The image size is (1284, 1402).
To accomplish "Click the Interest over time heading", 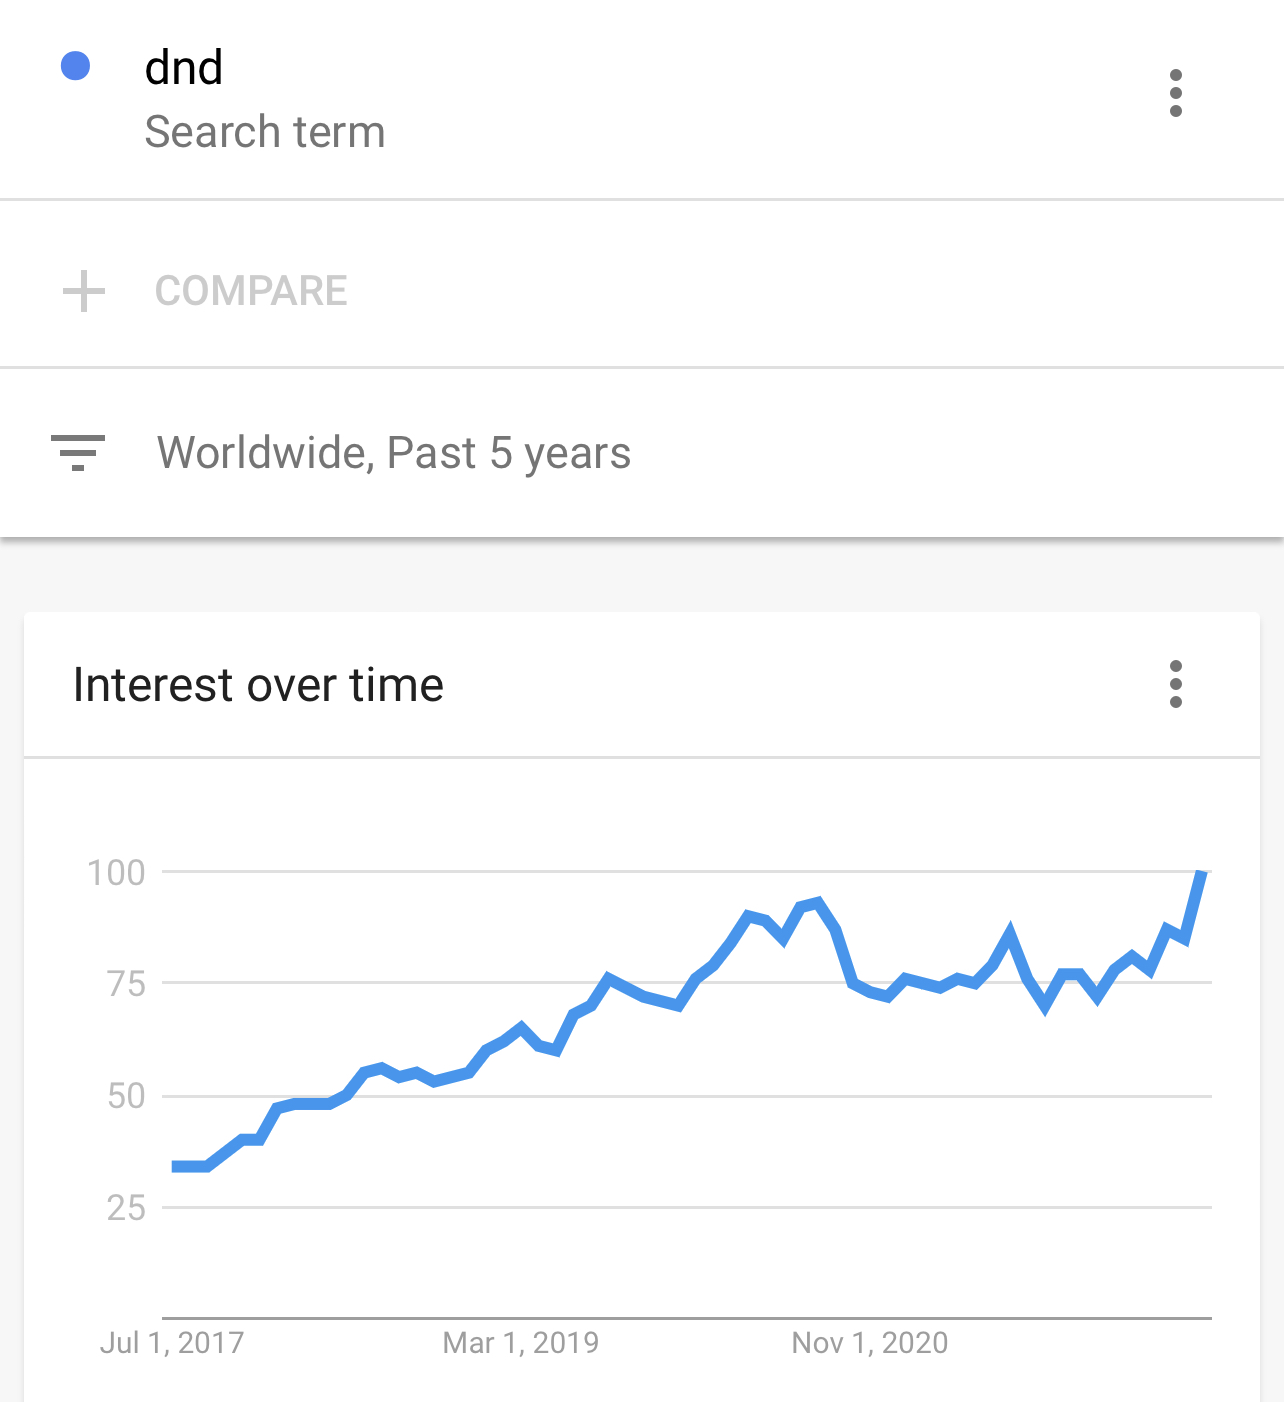I will click(x=258, y=685).
